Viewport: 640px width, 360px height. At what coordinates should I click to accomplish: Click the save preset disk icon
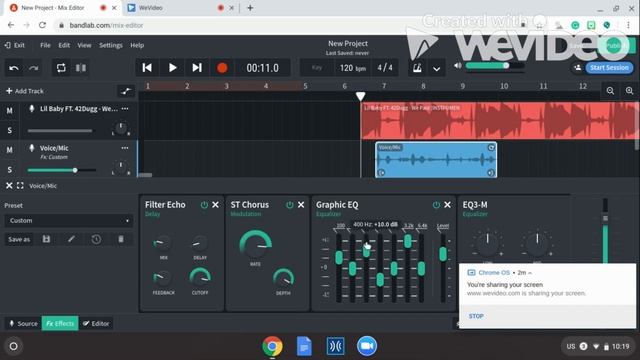pos(46,239)
